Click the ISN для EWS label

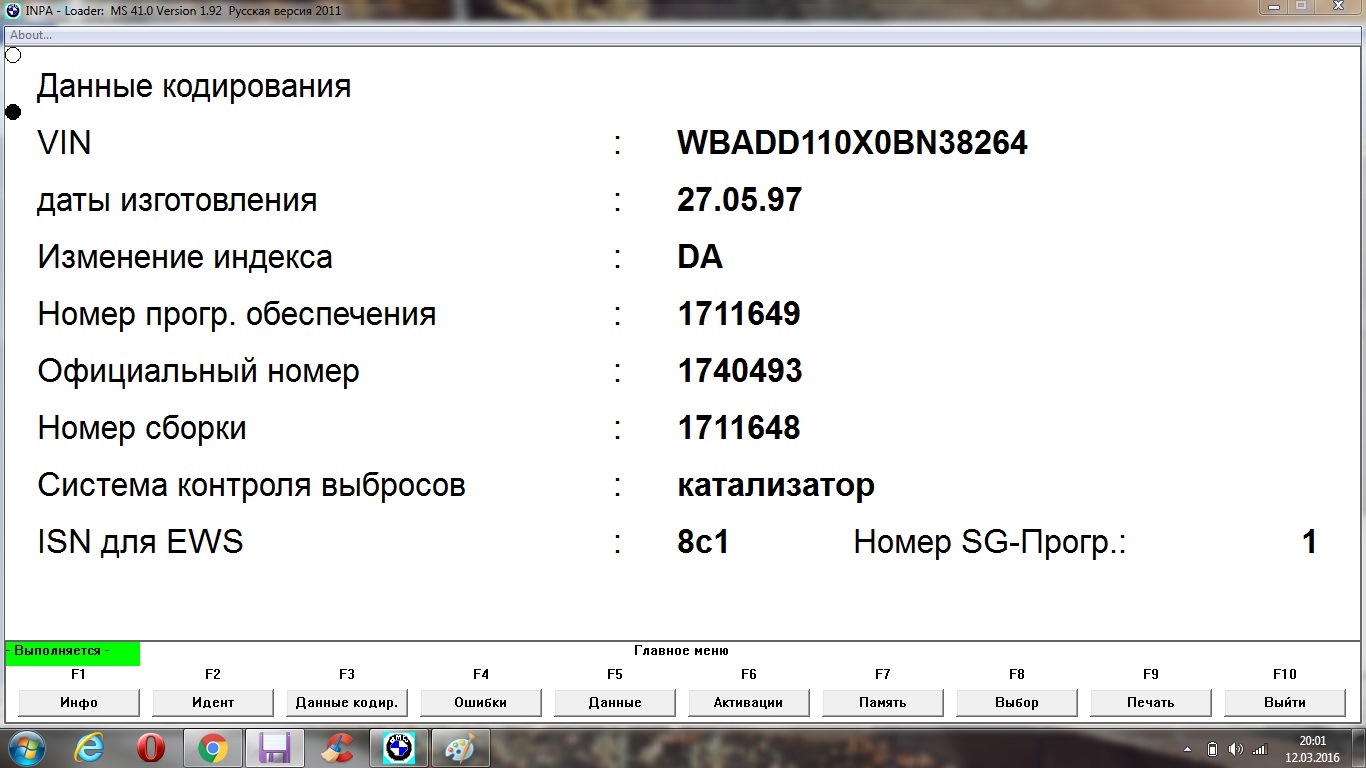[x=140, y=542]
